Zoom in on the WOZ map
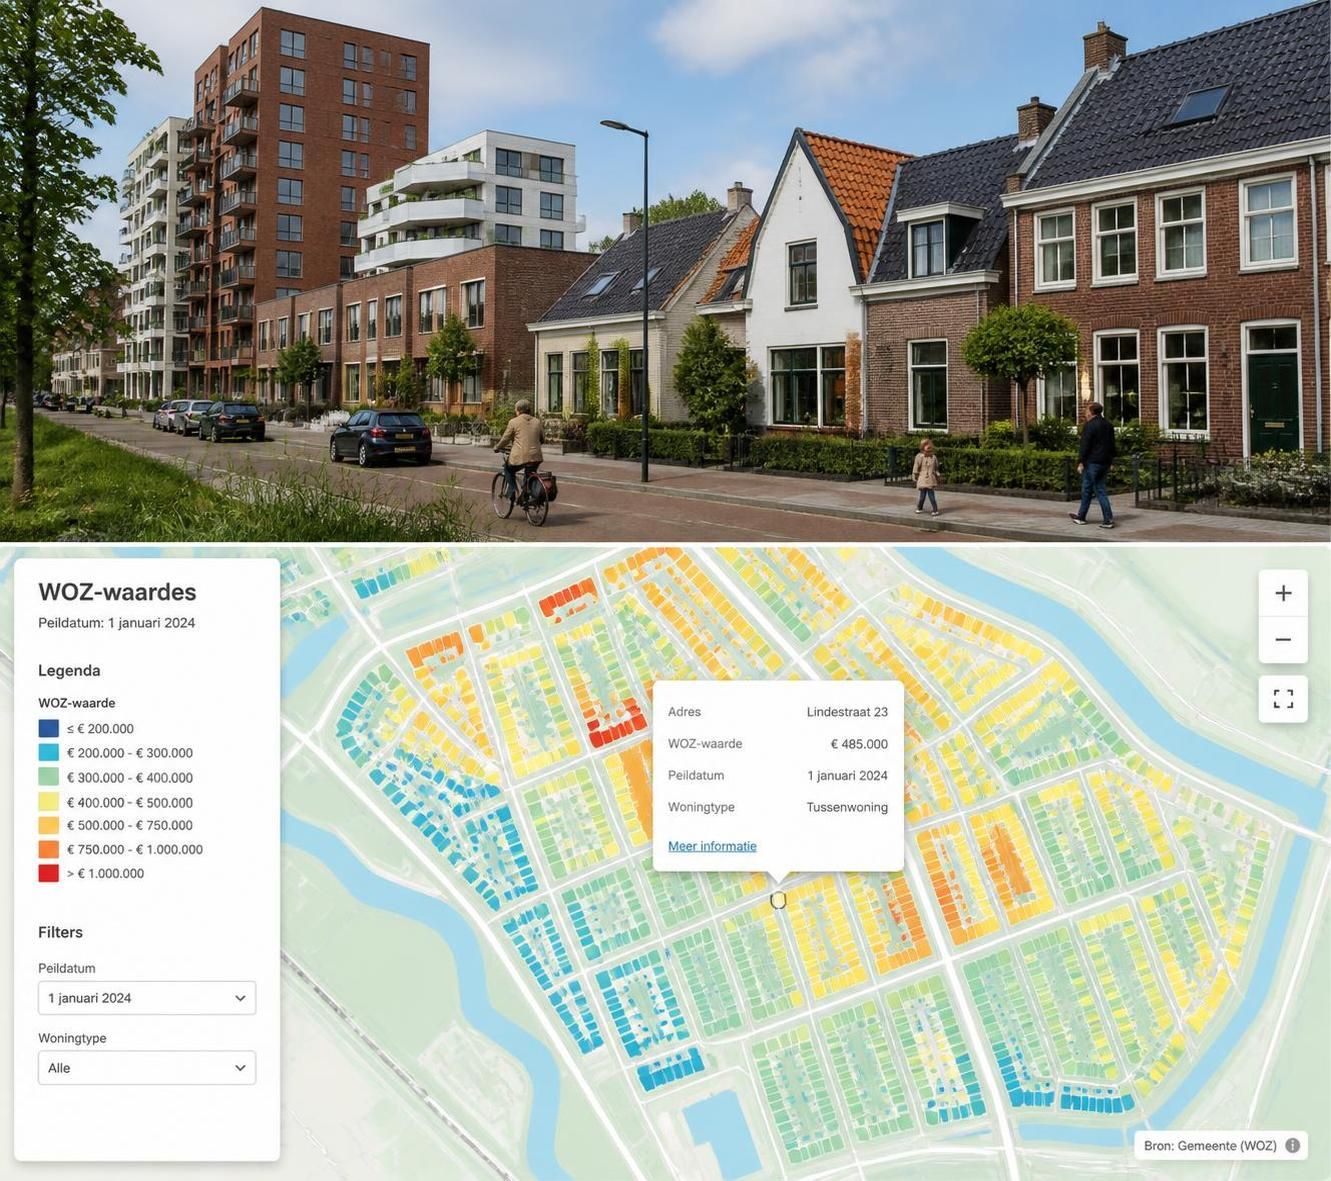Screen dimensions: 1331x1181 tap(1283, 593)
